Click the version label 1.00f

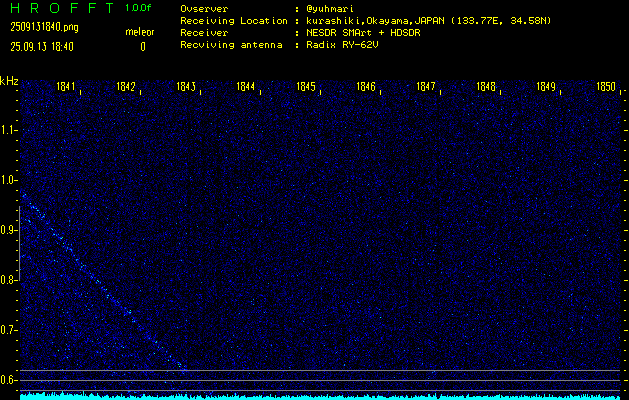(x=138, y=8)
